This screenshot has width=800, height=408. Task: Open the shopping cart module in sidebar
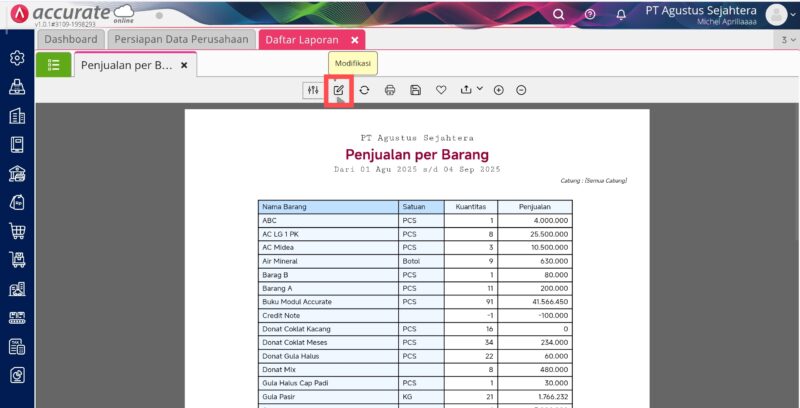click(x=17, y=232)
